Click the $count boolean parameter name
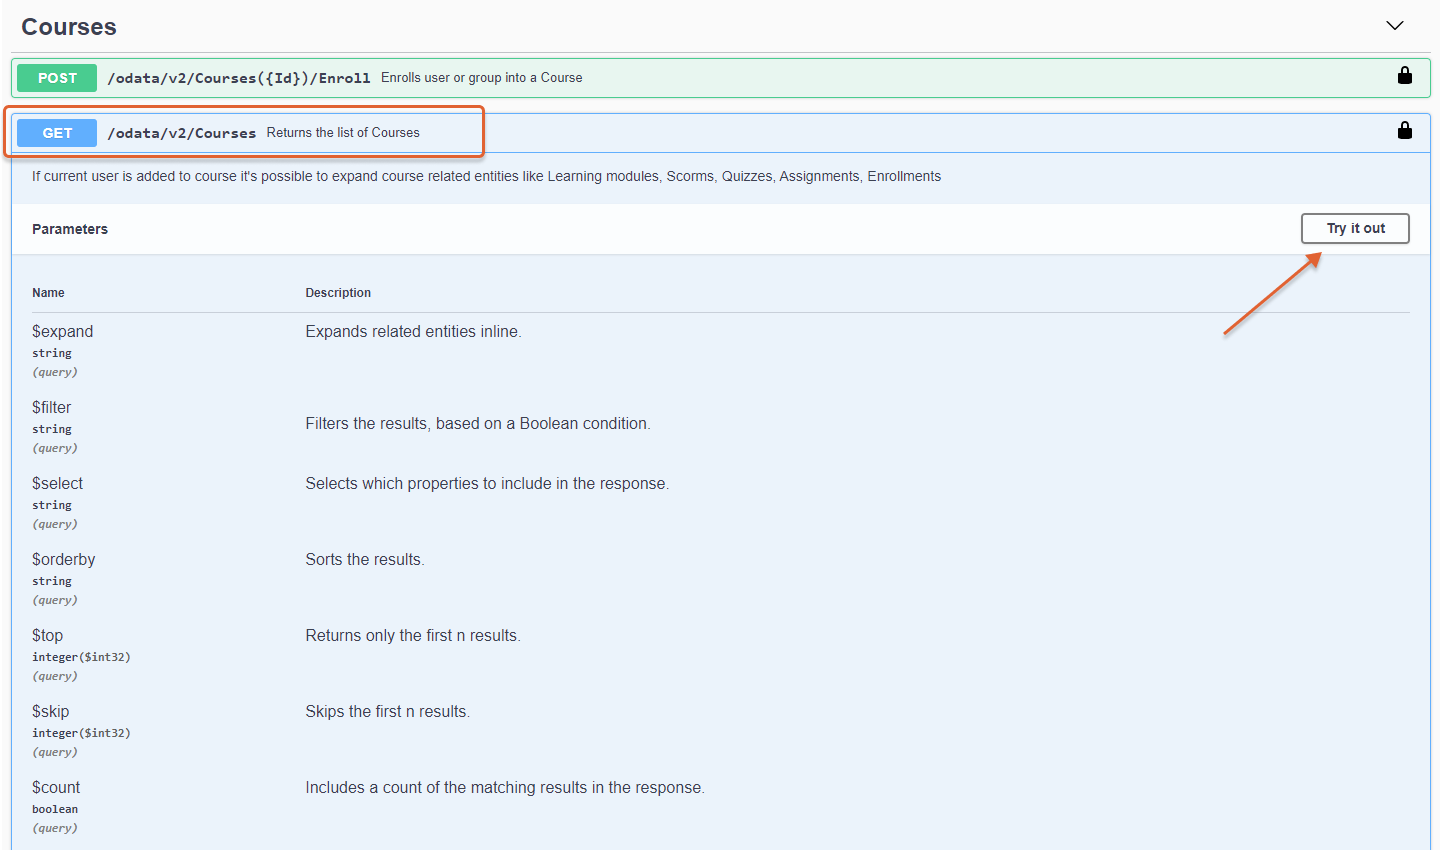The image size is (1440, 850). [x=56, y=788]
